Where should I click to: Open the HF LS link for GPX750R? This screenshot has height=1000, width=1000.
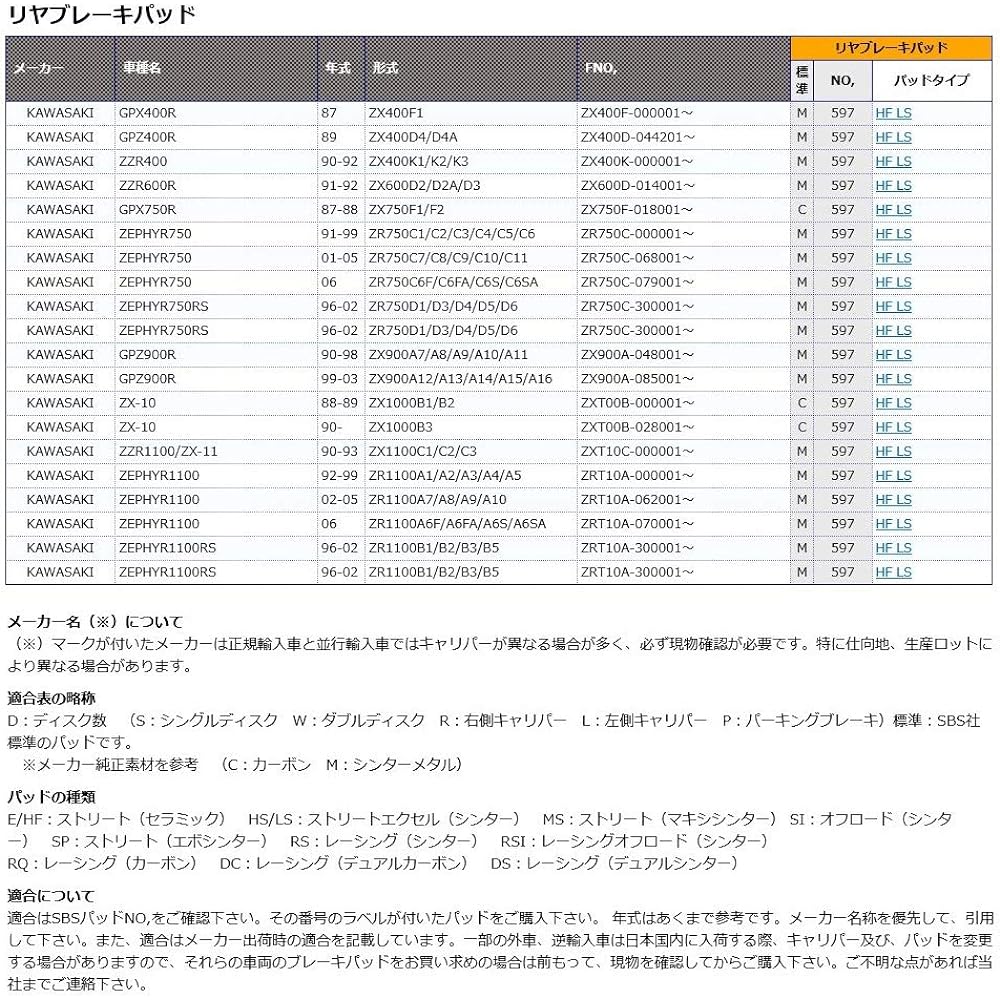tap(893, 210)
